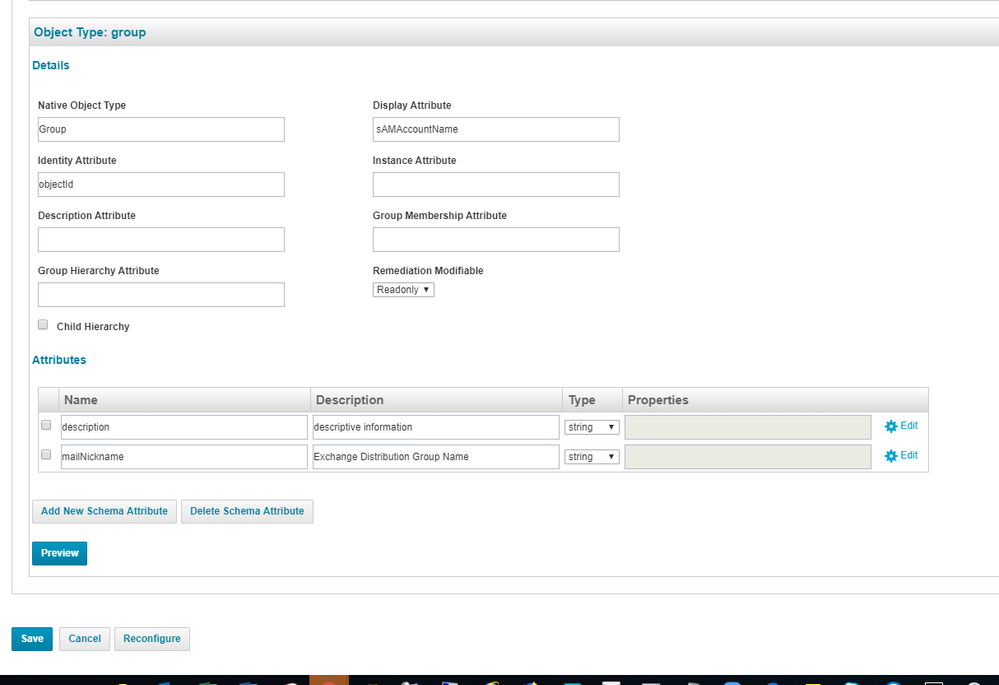Focus the Native Object Type field
Image resolution: width=999 pixels, height=685 pixels.
click(x=161, y=130)
